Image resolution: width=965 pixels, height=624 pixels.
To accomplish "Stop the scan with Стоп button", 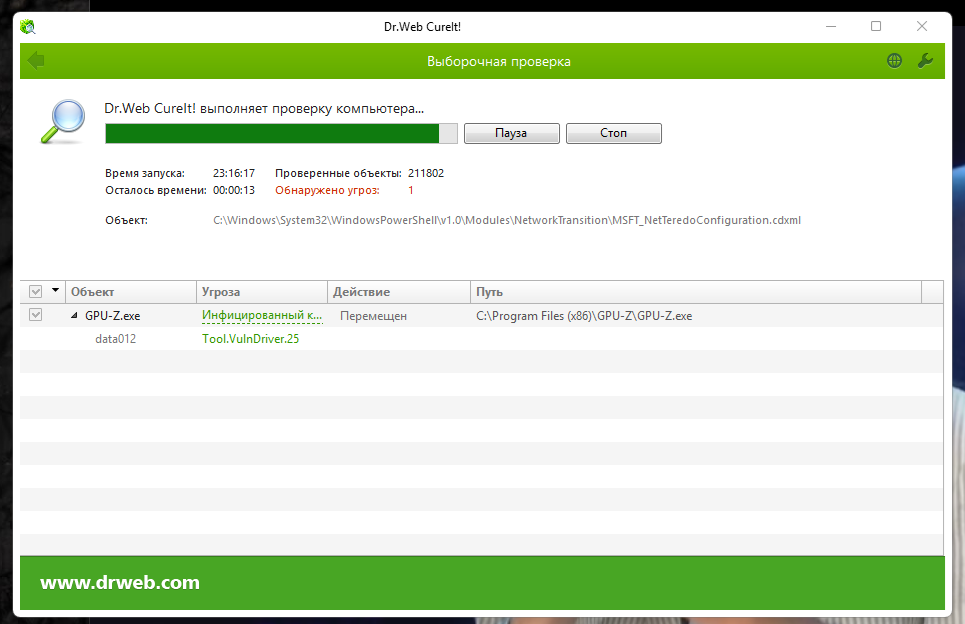I will point(614,133).
